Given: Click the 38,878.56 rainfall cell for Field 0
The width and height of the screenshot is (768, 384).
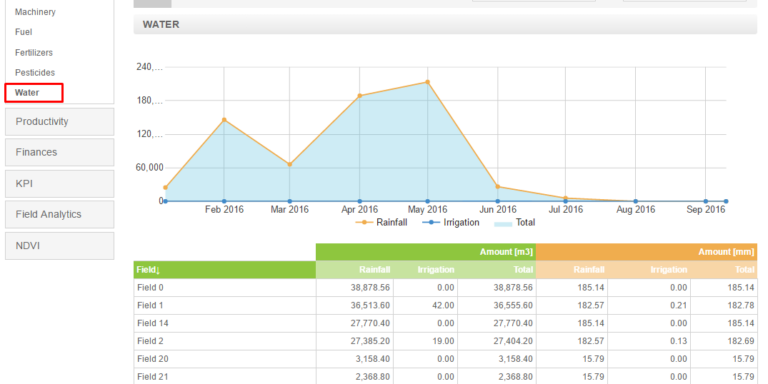Looking at the screenshot, I should pos(355,288).
